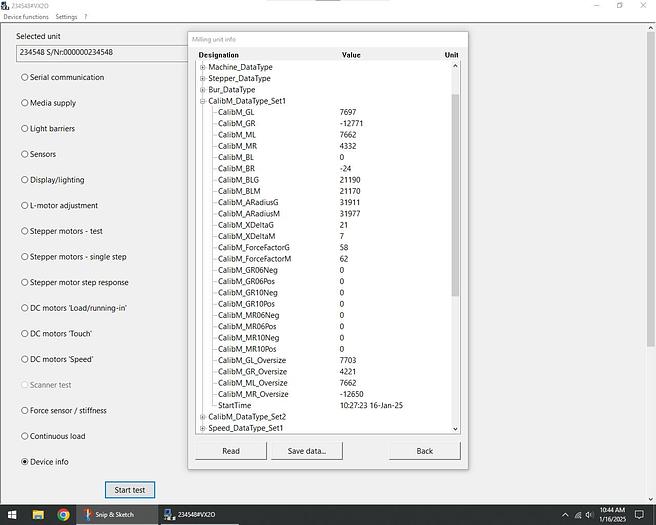Select the Serial communication radio button
Image resolution: width=656 pixels, height=525 pixels.
tap(24, 77)
